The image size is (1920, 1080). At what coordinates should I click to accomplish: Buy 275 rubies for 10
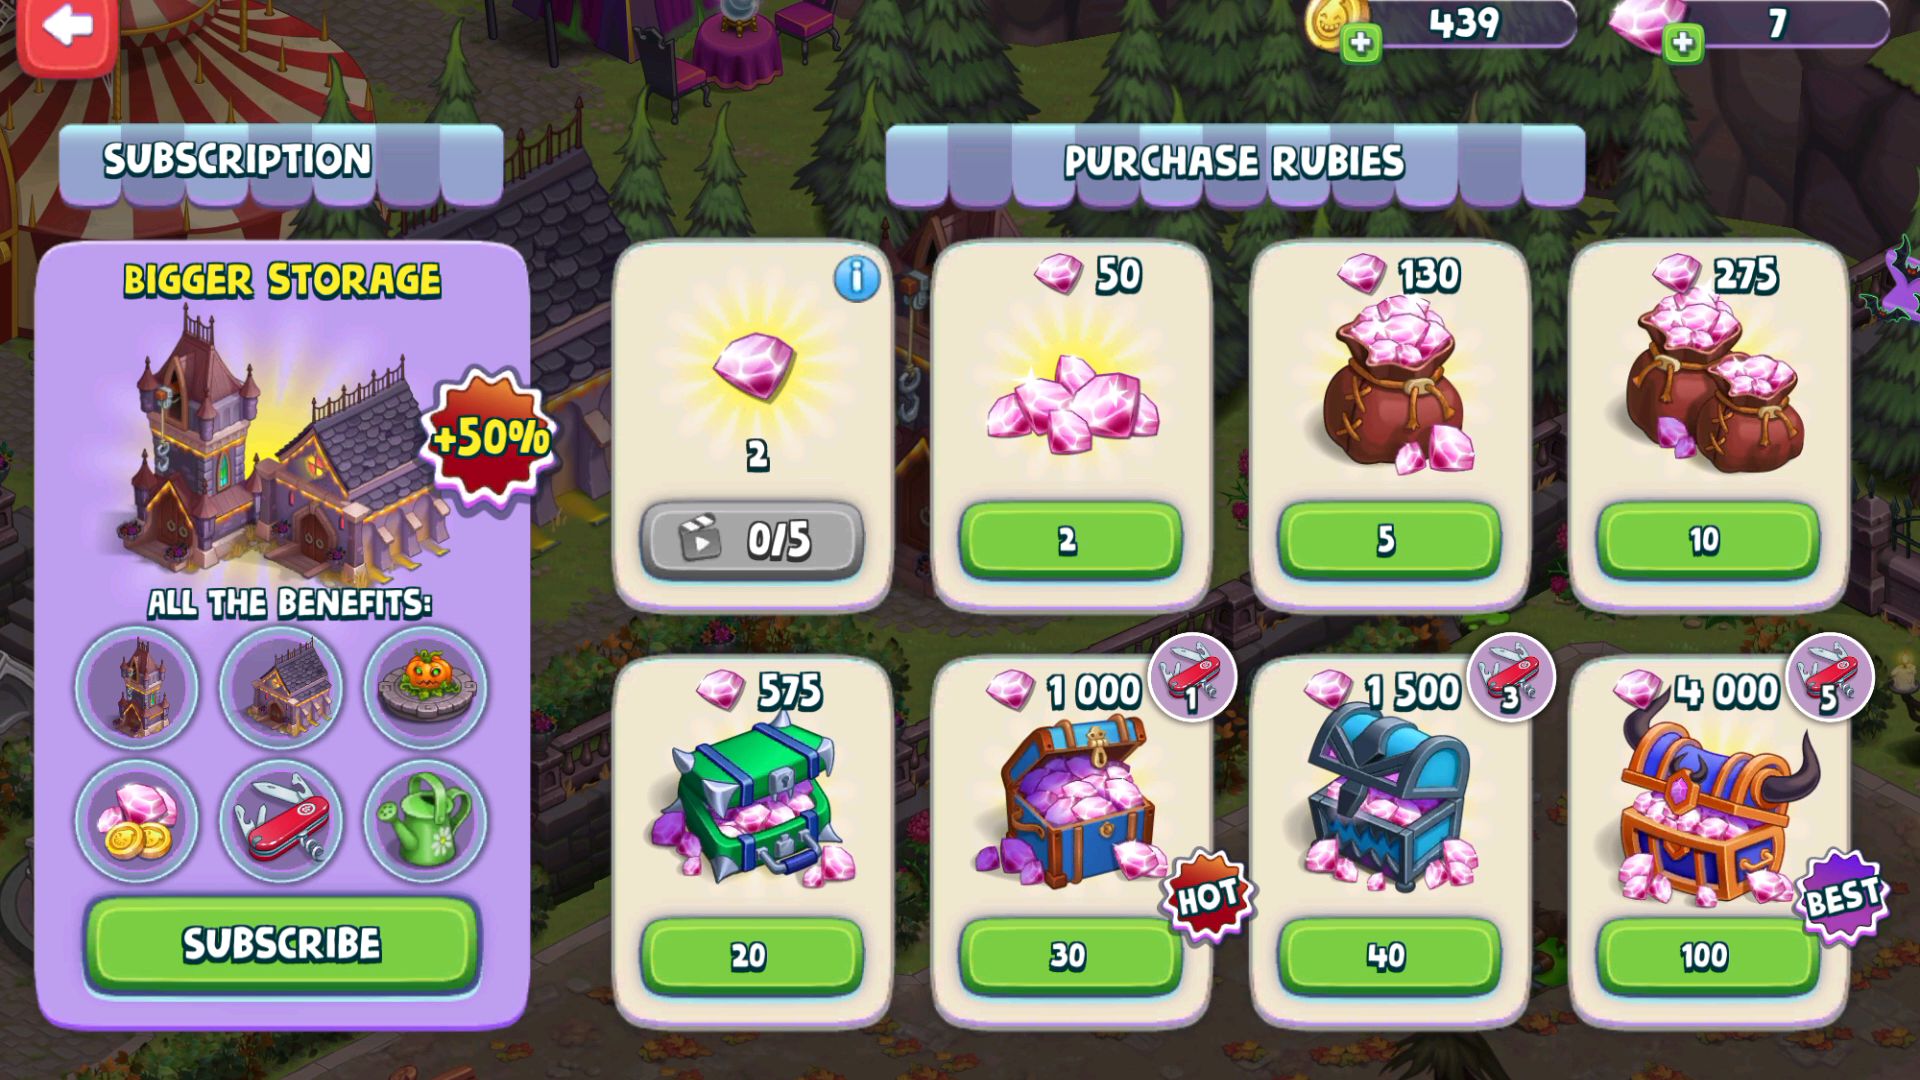point(1707,541)
